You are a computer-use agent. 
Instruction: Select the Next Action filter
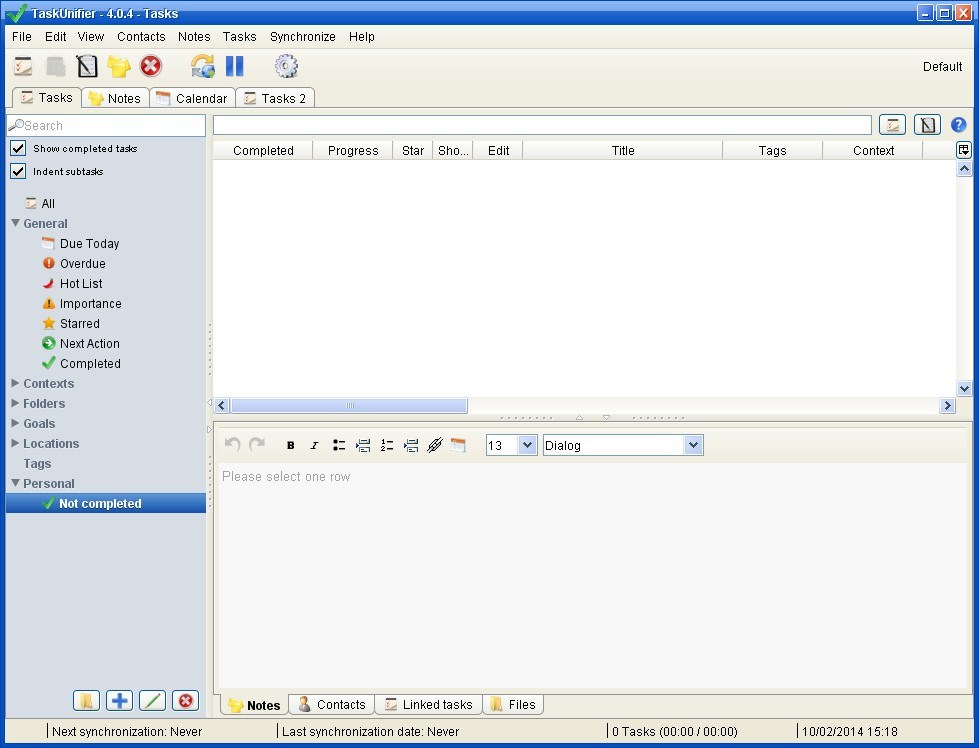tap(89, 343)
